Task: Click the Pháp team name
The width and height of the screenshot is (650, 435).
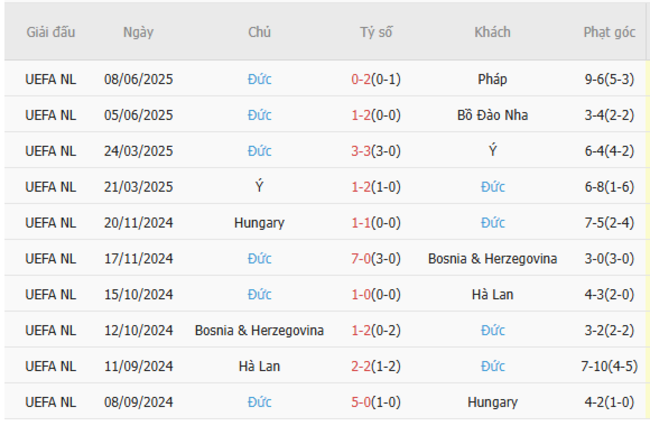Action: (x=492, y=79)
